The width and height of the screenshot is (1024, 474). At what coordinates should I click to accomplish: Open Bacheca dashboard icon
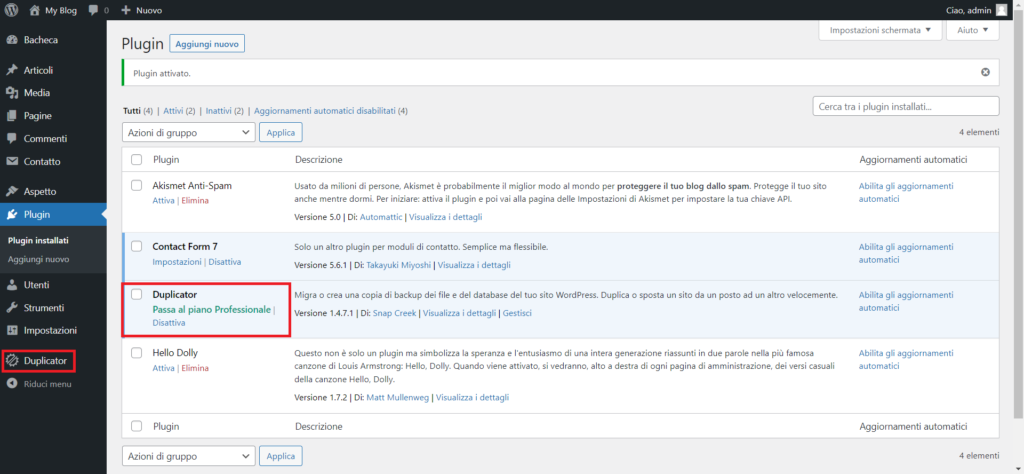(12, 40)
